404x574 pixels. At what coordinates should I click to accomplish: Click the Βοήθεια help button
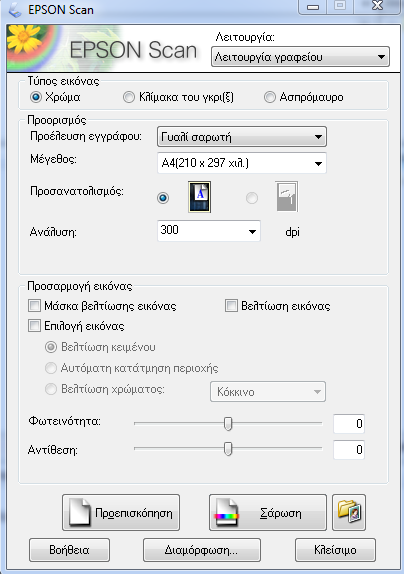70,550
